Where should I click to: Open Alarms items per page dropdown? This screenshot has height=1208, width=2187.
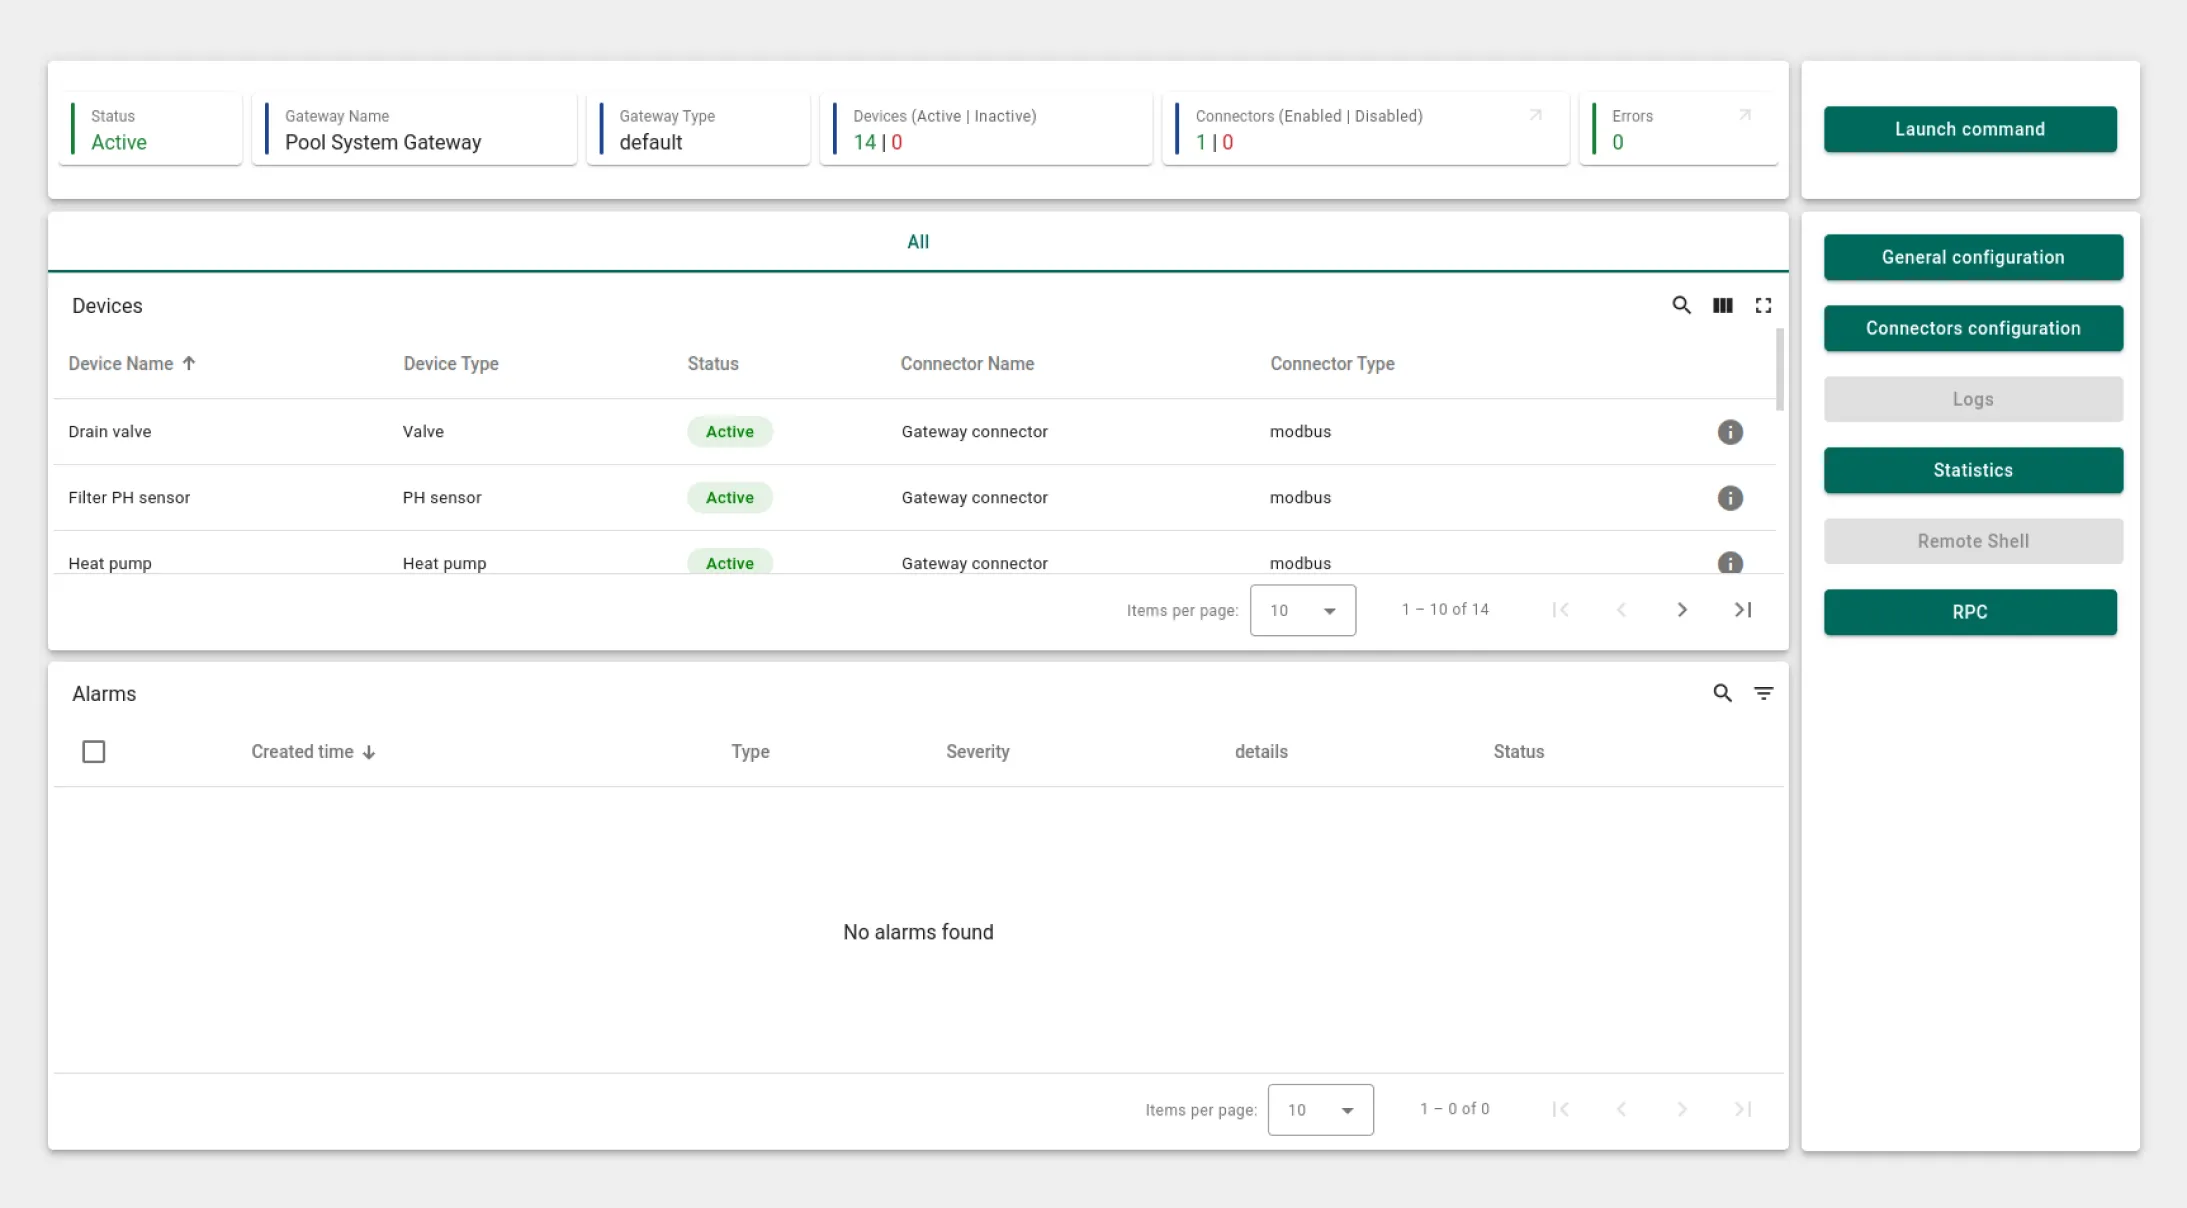pos(1320,1110)
